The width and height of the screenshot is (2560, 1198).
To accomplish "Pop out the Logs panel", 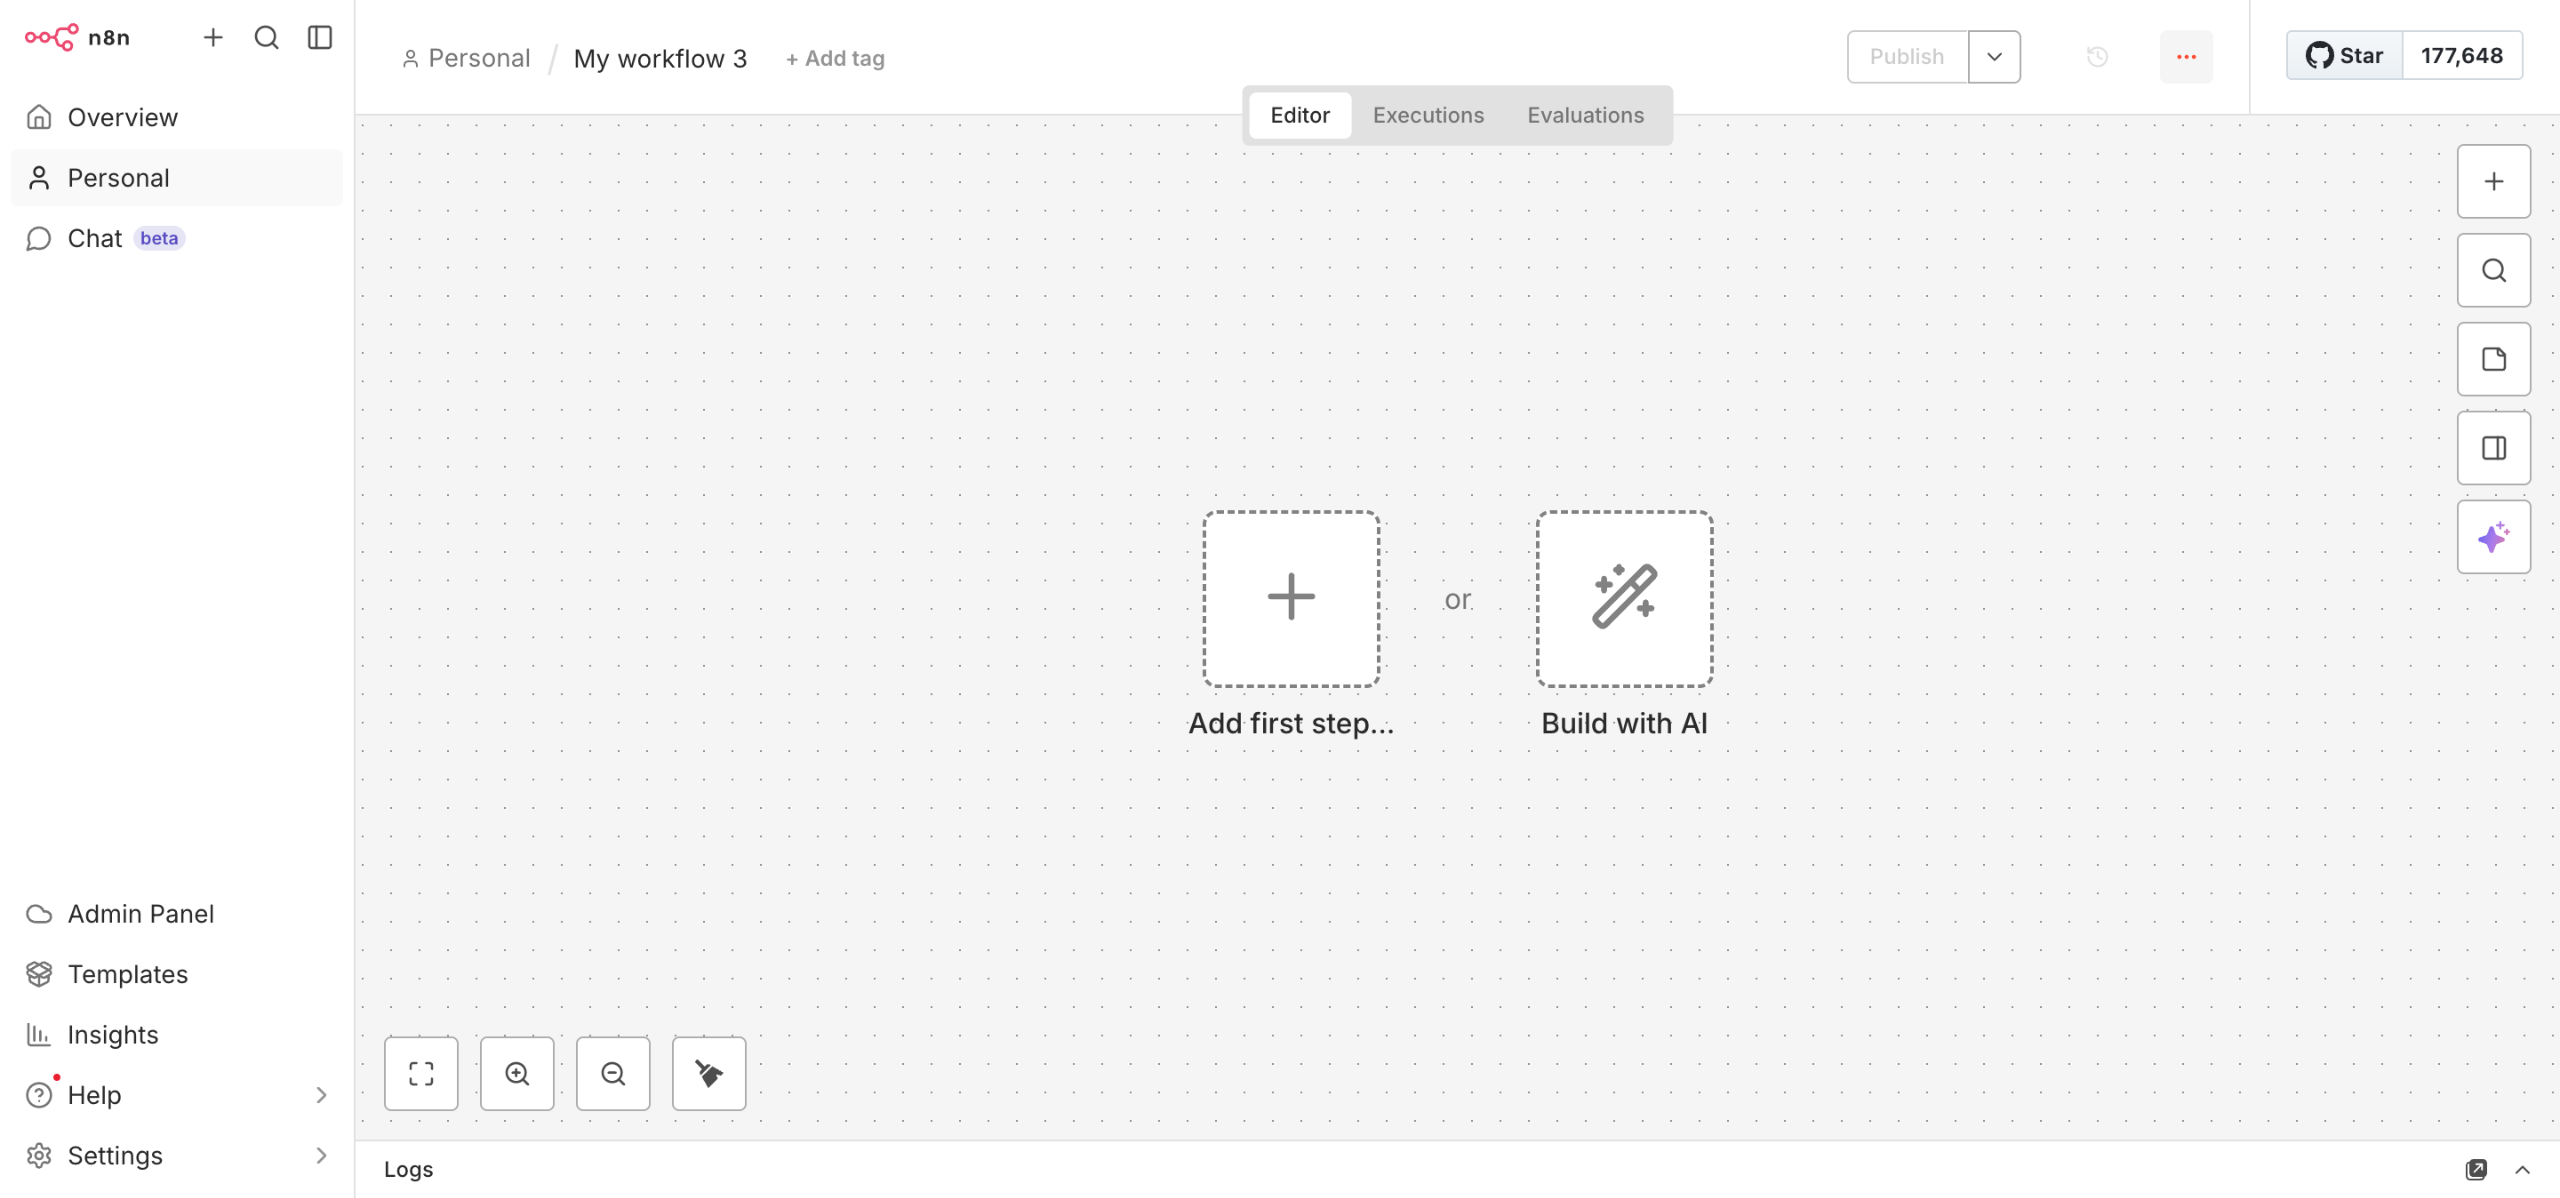I will pos(2475,1169).
